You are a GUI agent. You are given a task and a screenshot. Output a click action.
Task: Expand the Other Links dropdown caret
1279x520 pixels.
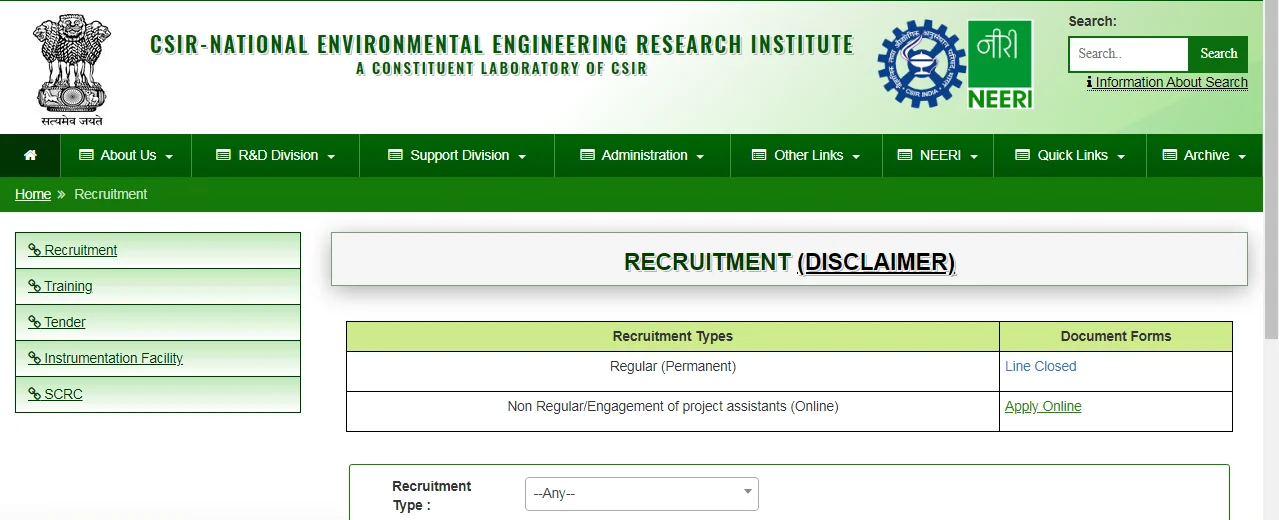tap(856, 157)
